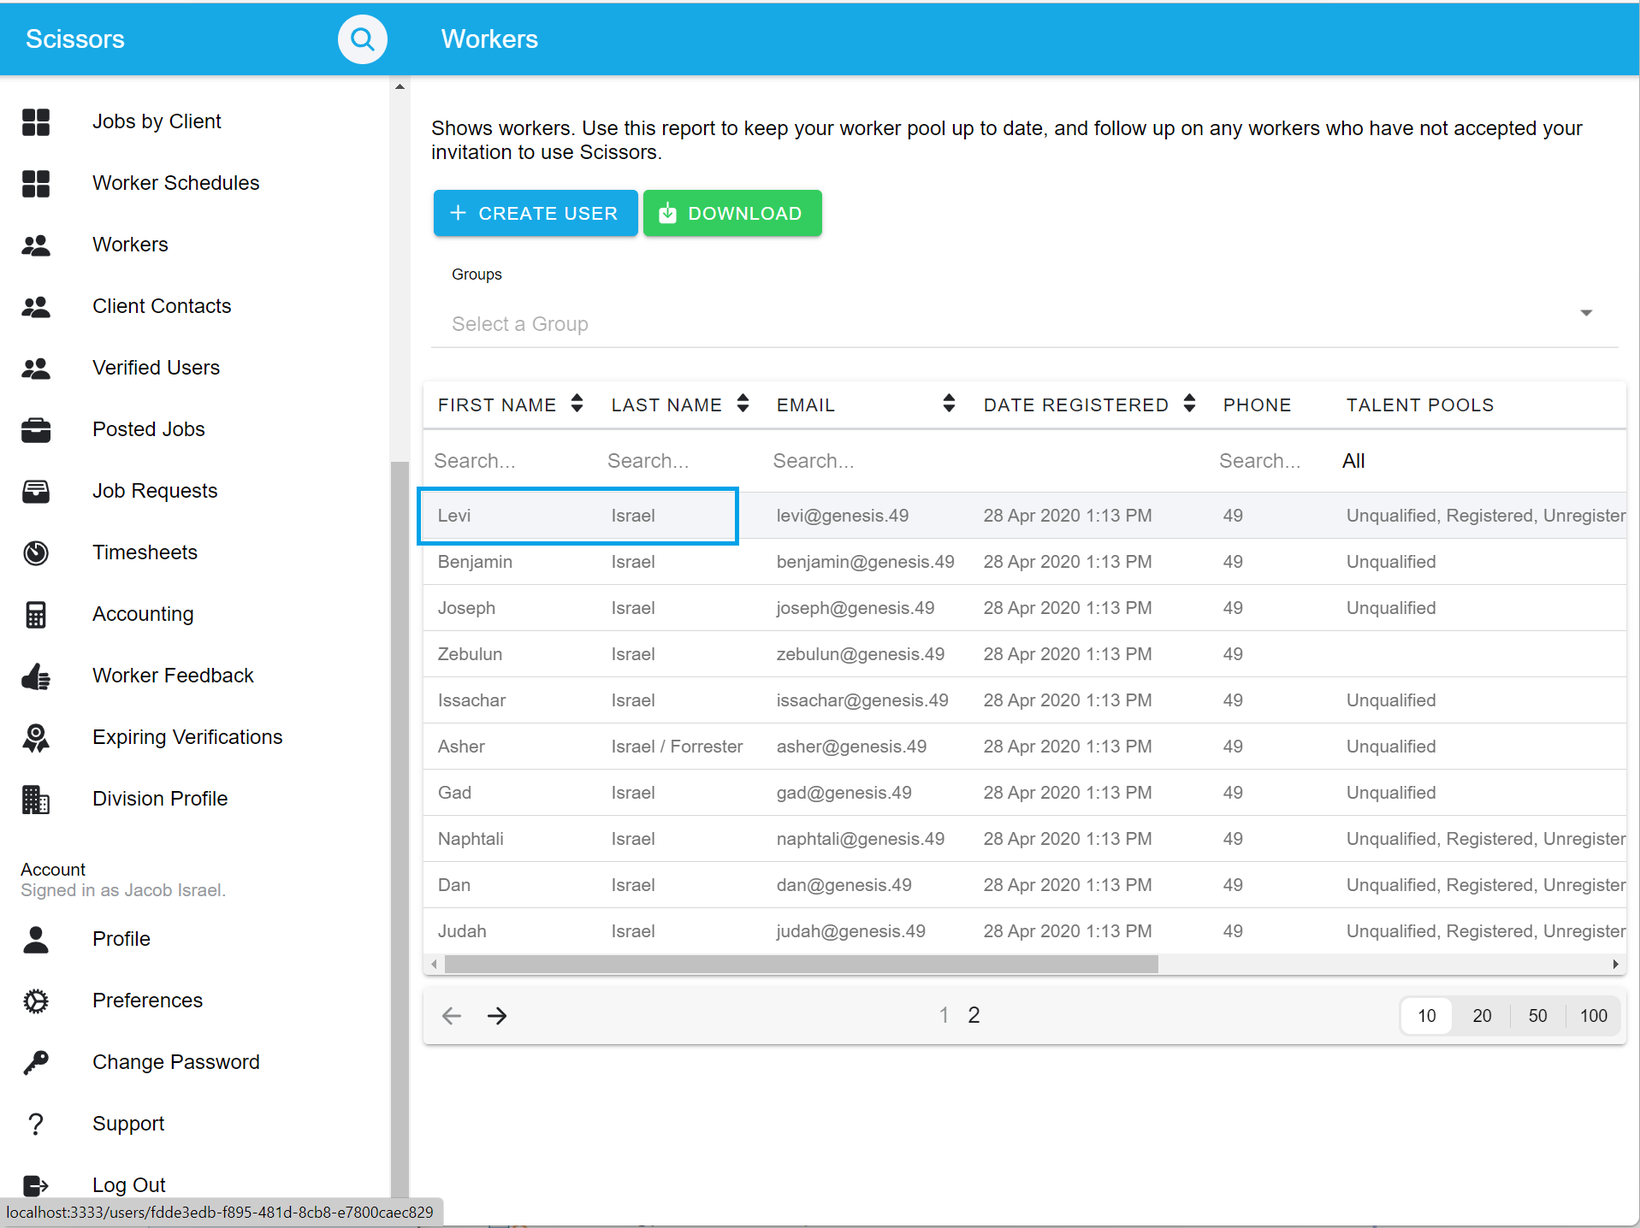Click Preferences gear icon

pos(36,1001)
